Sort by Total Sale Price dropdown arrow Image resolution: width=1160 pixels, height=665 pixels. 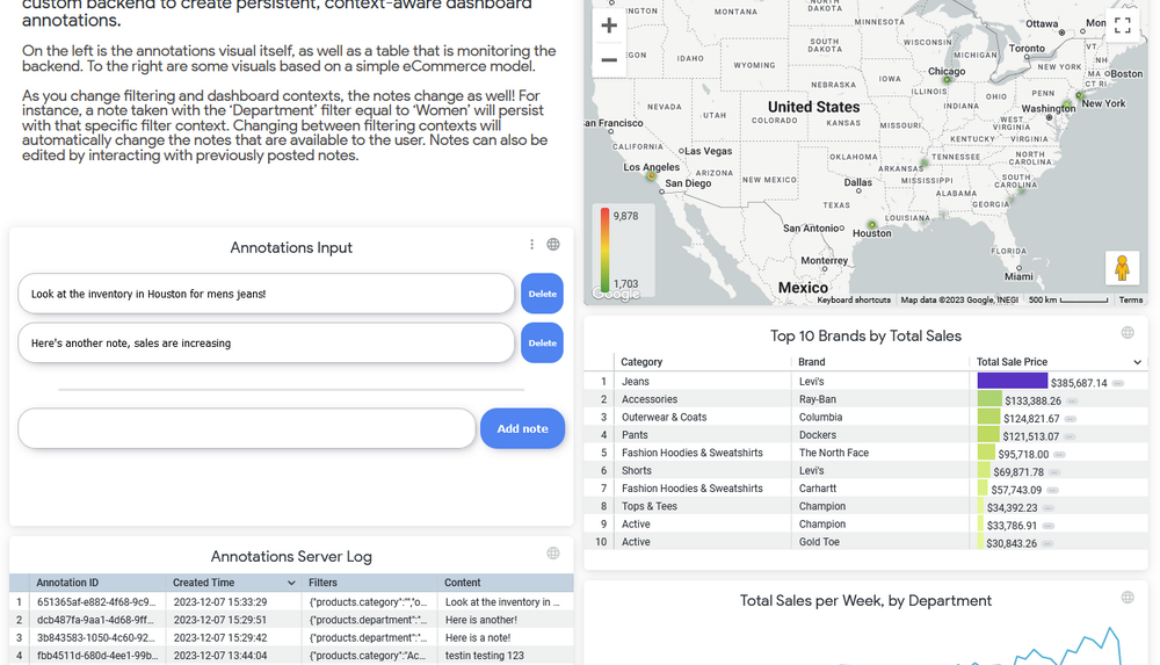[1137, 362]
